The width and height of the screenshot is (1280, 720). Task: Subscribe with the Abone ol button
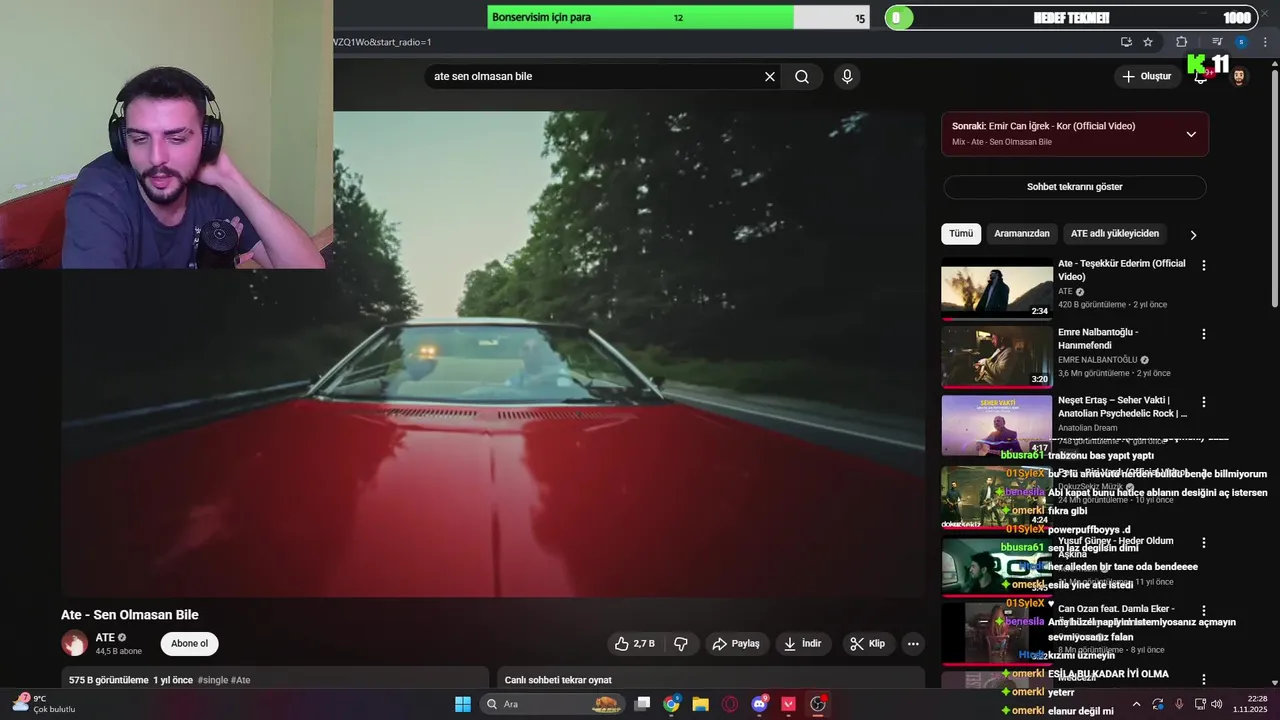click(189, 644)
